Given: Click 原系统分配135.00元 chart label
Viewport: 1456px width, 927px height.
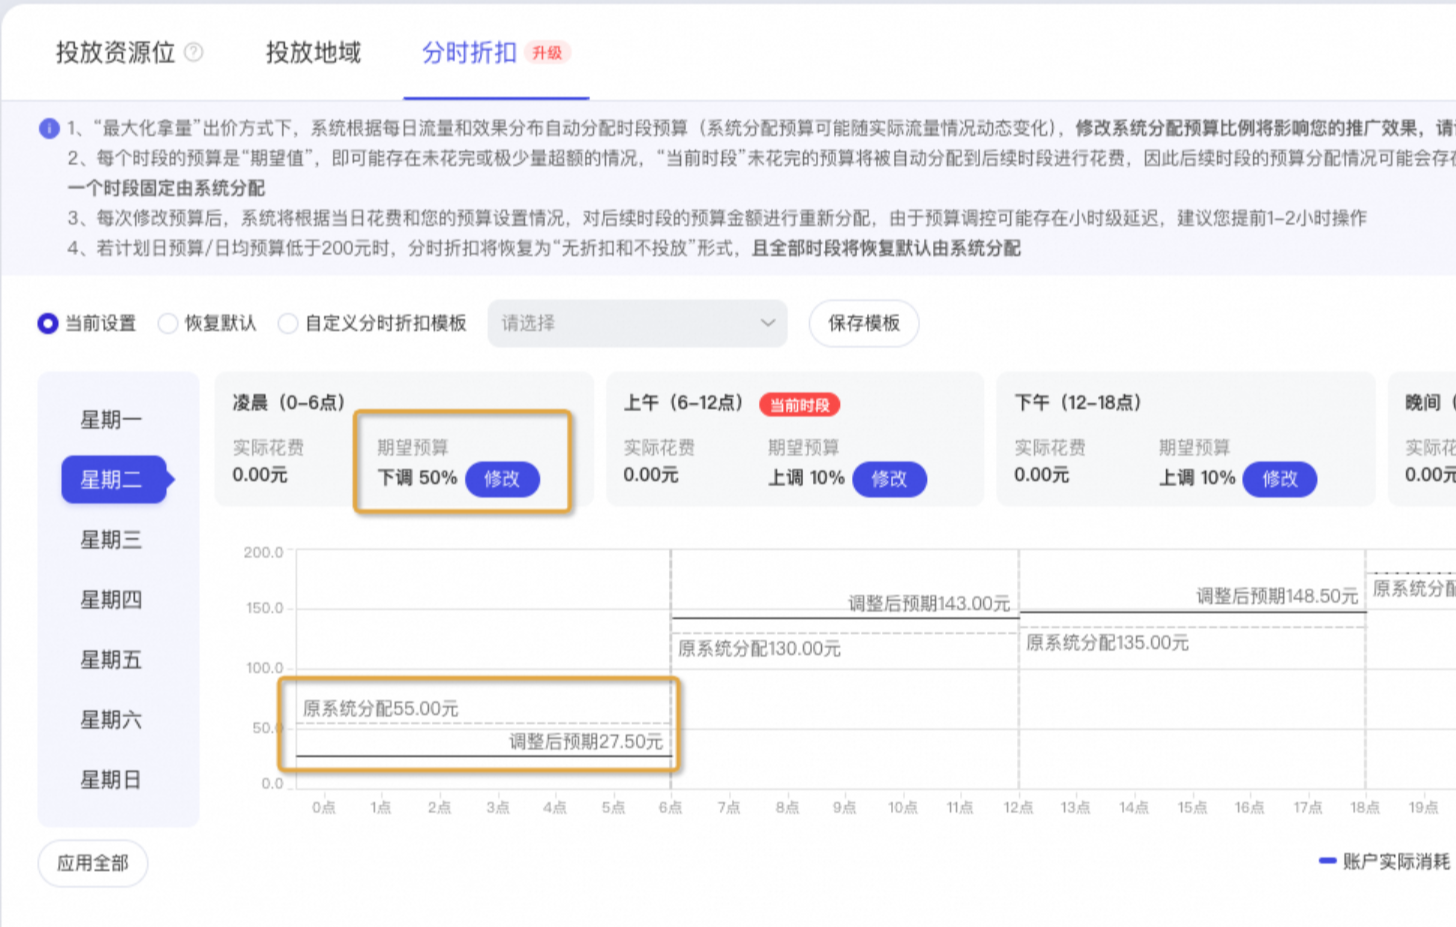Looking at the screenshot, I should coord(1107,642).
